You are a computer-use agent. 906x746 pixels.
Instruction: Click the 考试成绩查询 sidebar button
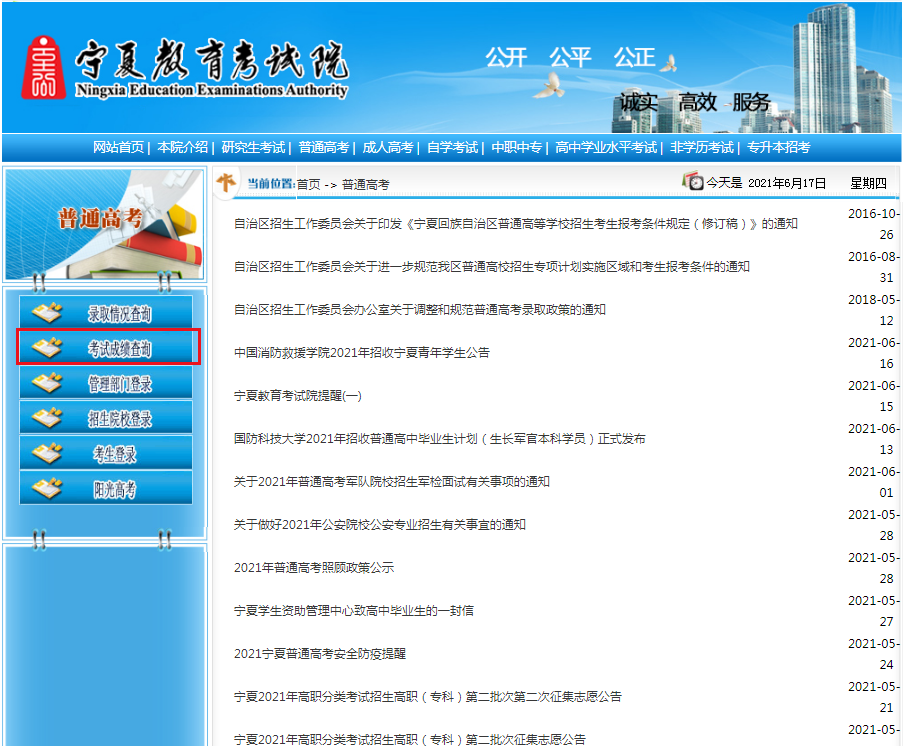pos(106,347)
